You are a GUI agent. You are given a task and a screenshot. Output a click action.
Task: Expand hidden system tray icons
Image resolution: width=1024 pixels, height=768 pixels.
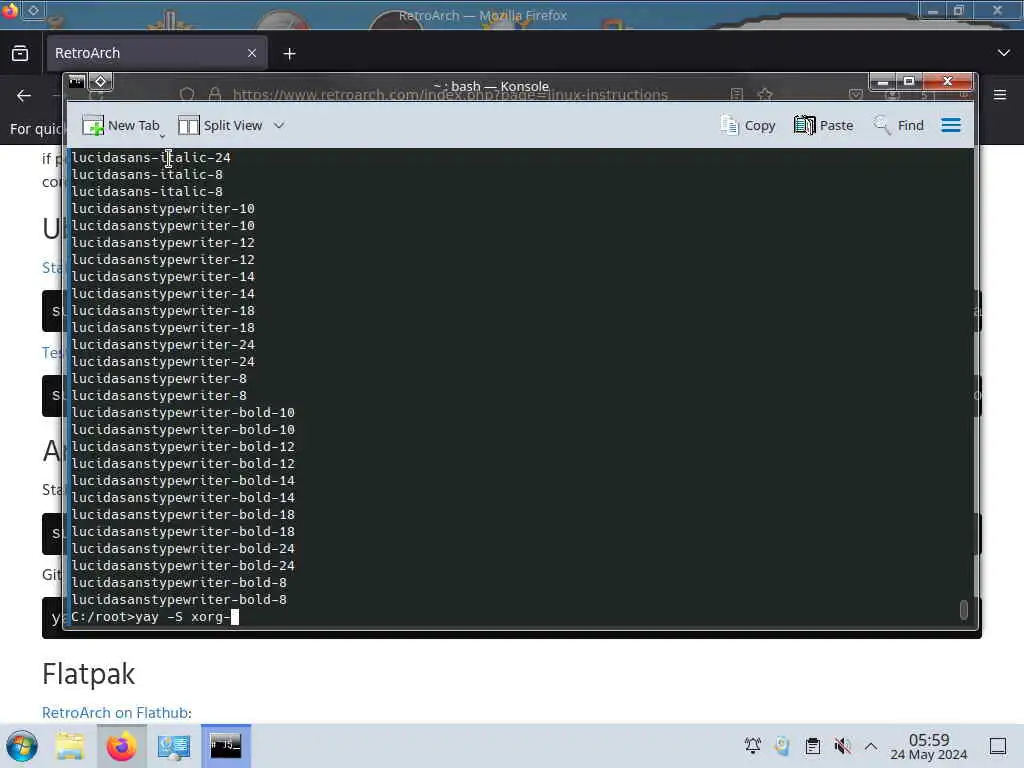[871, 745]
